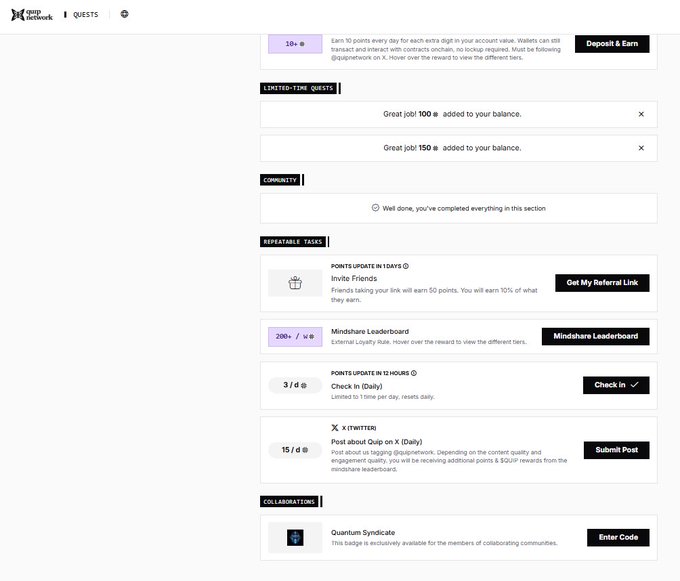Screen dimensions: 680x581
Task: Click the Quip Network logo
Action: [32, 14]
